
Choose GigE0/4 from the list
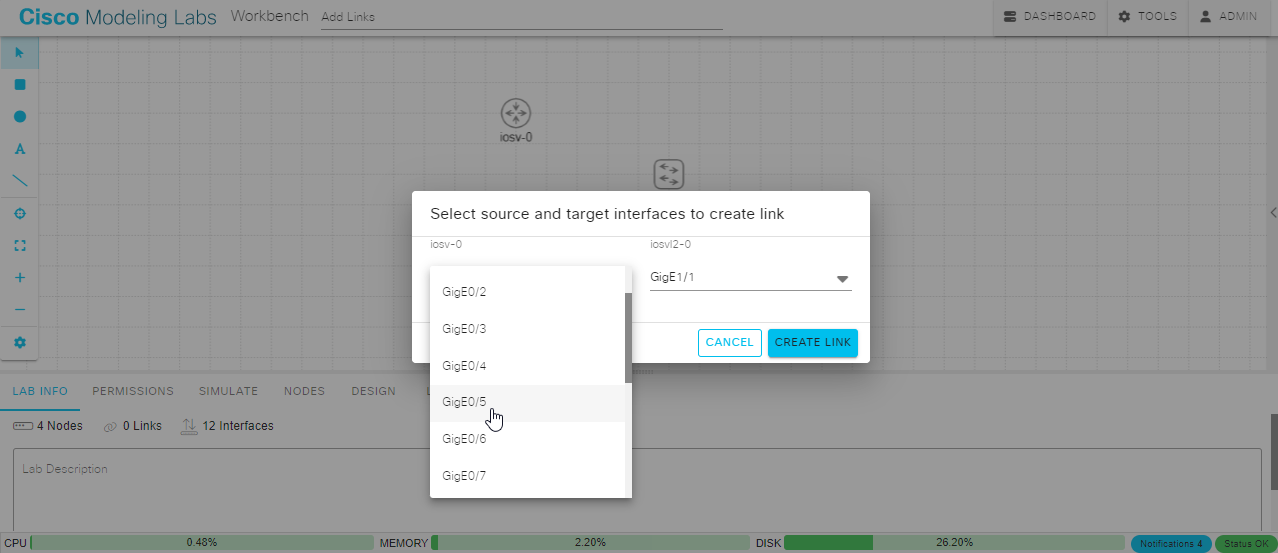pos(527,366)
